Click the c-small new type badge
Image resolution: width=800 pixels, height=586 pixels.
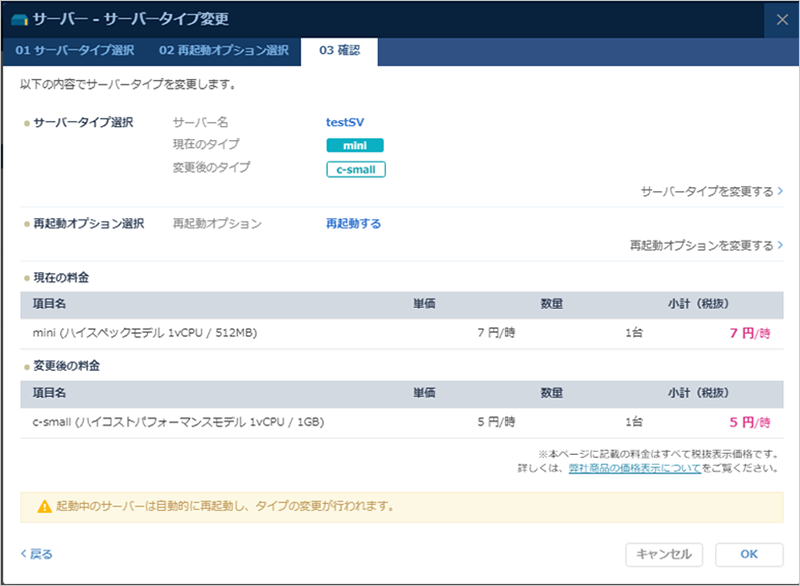(x=355, y=169)
